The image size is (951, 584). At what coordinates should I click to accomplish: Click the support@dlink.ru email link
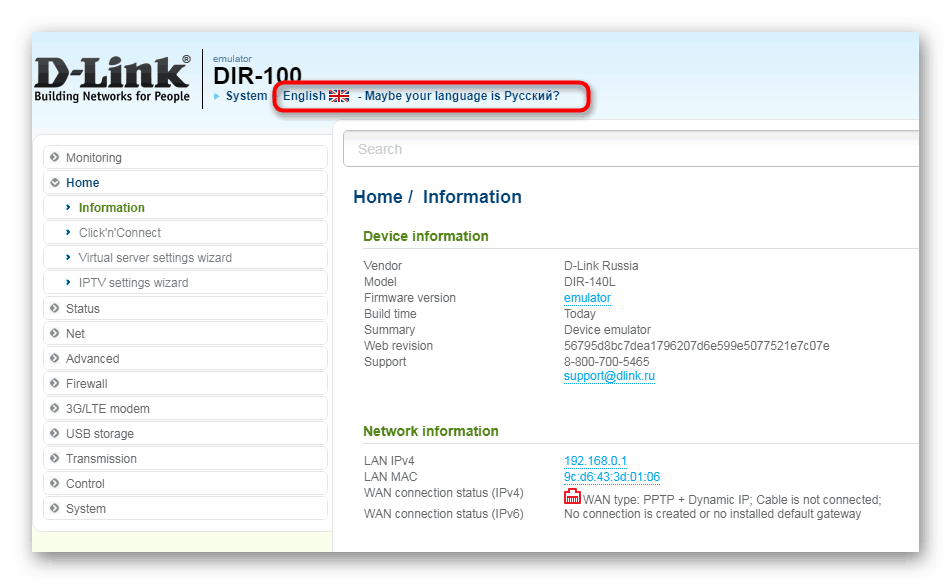609,376
